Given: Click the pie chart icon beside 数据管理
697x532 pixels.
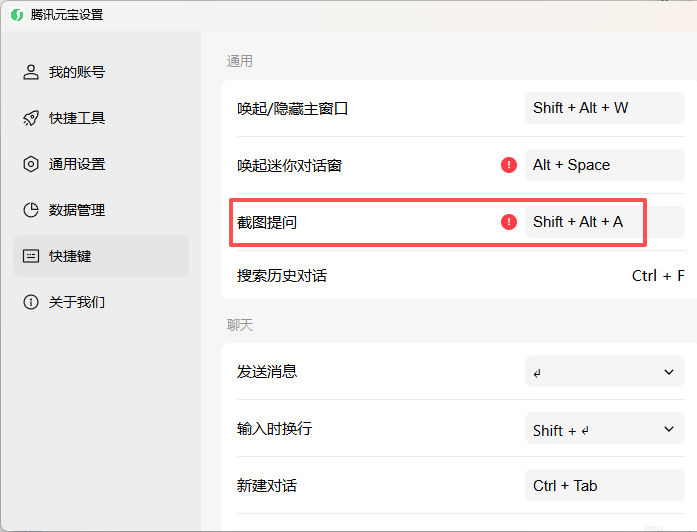Looking at the screenshot, I should (x=31, y=210).
